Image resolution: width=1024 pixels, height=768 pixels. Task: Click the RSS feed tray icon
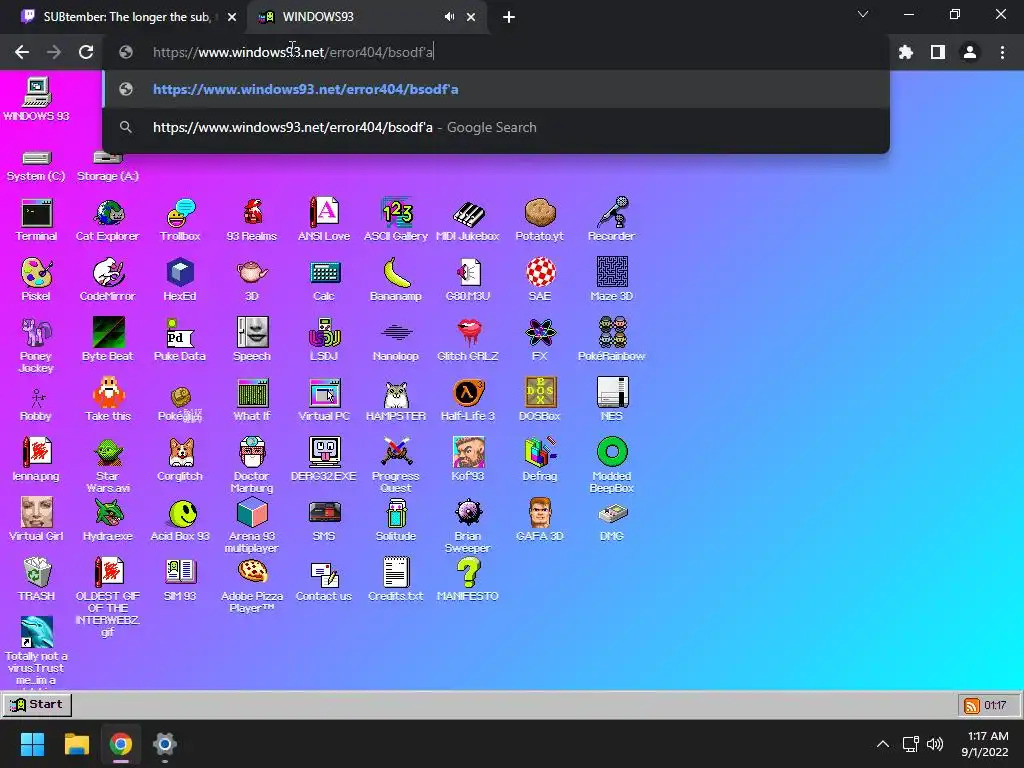[x=972, y=705]
